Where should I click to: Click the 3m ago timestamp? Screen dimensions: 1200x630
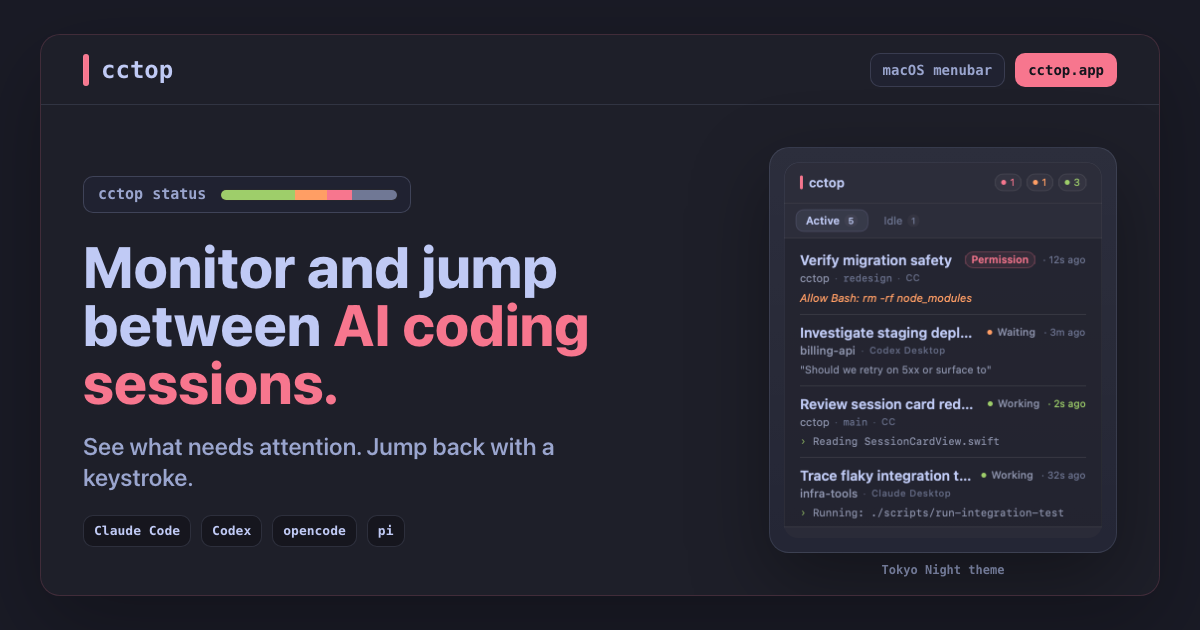pyautogui.click(x=1067, y=332)
